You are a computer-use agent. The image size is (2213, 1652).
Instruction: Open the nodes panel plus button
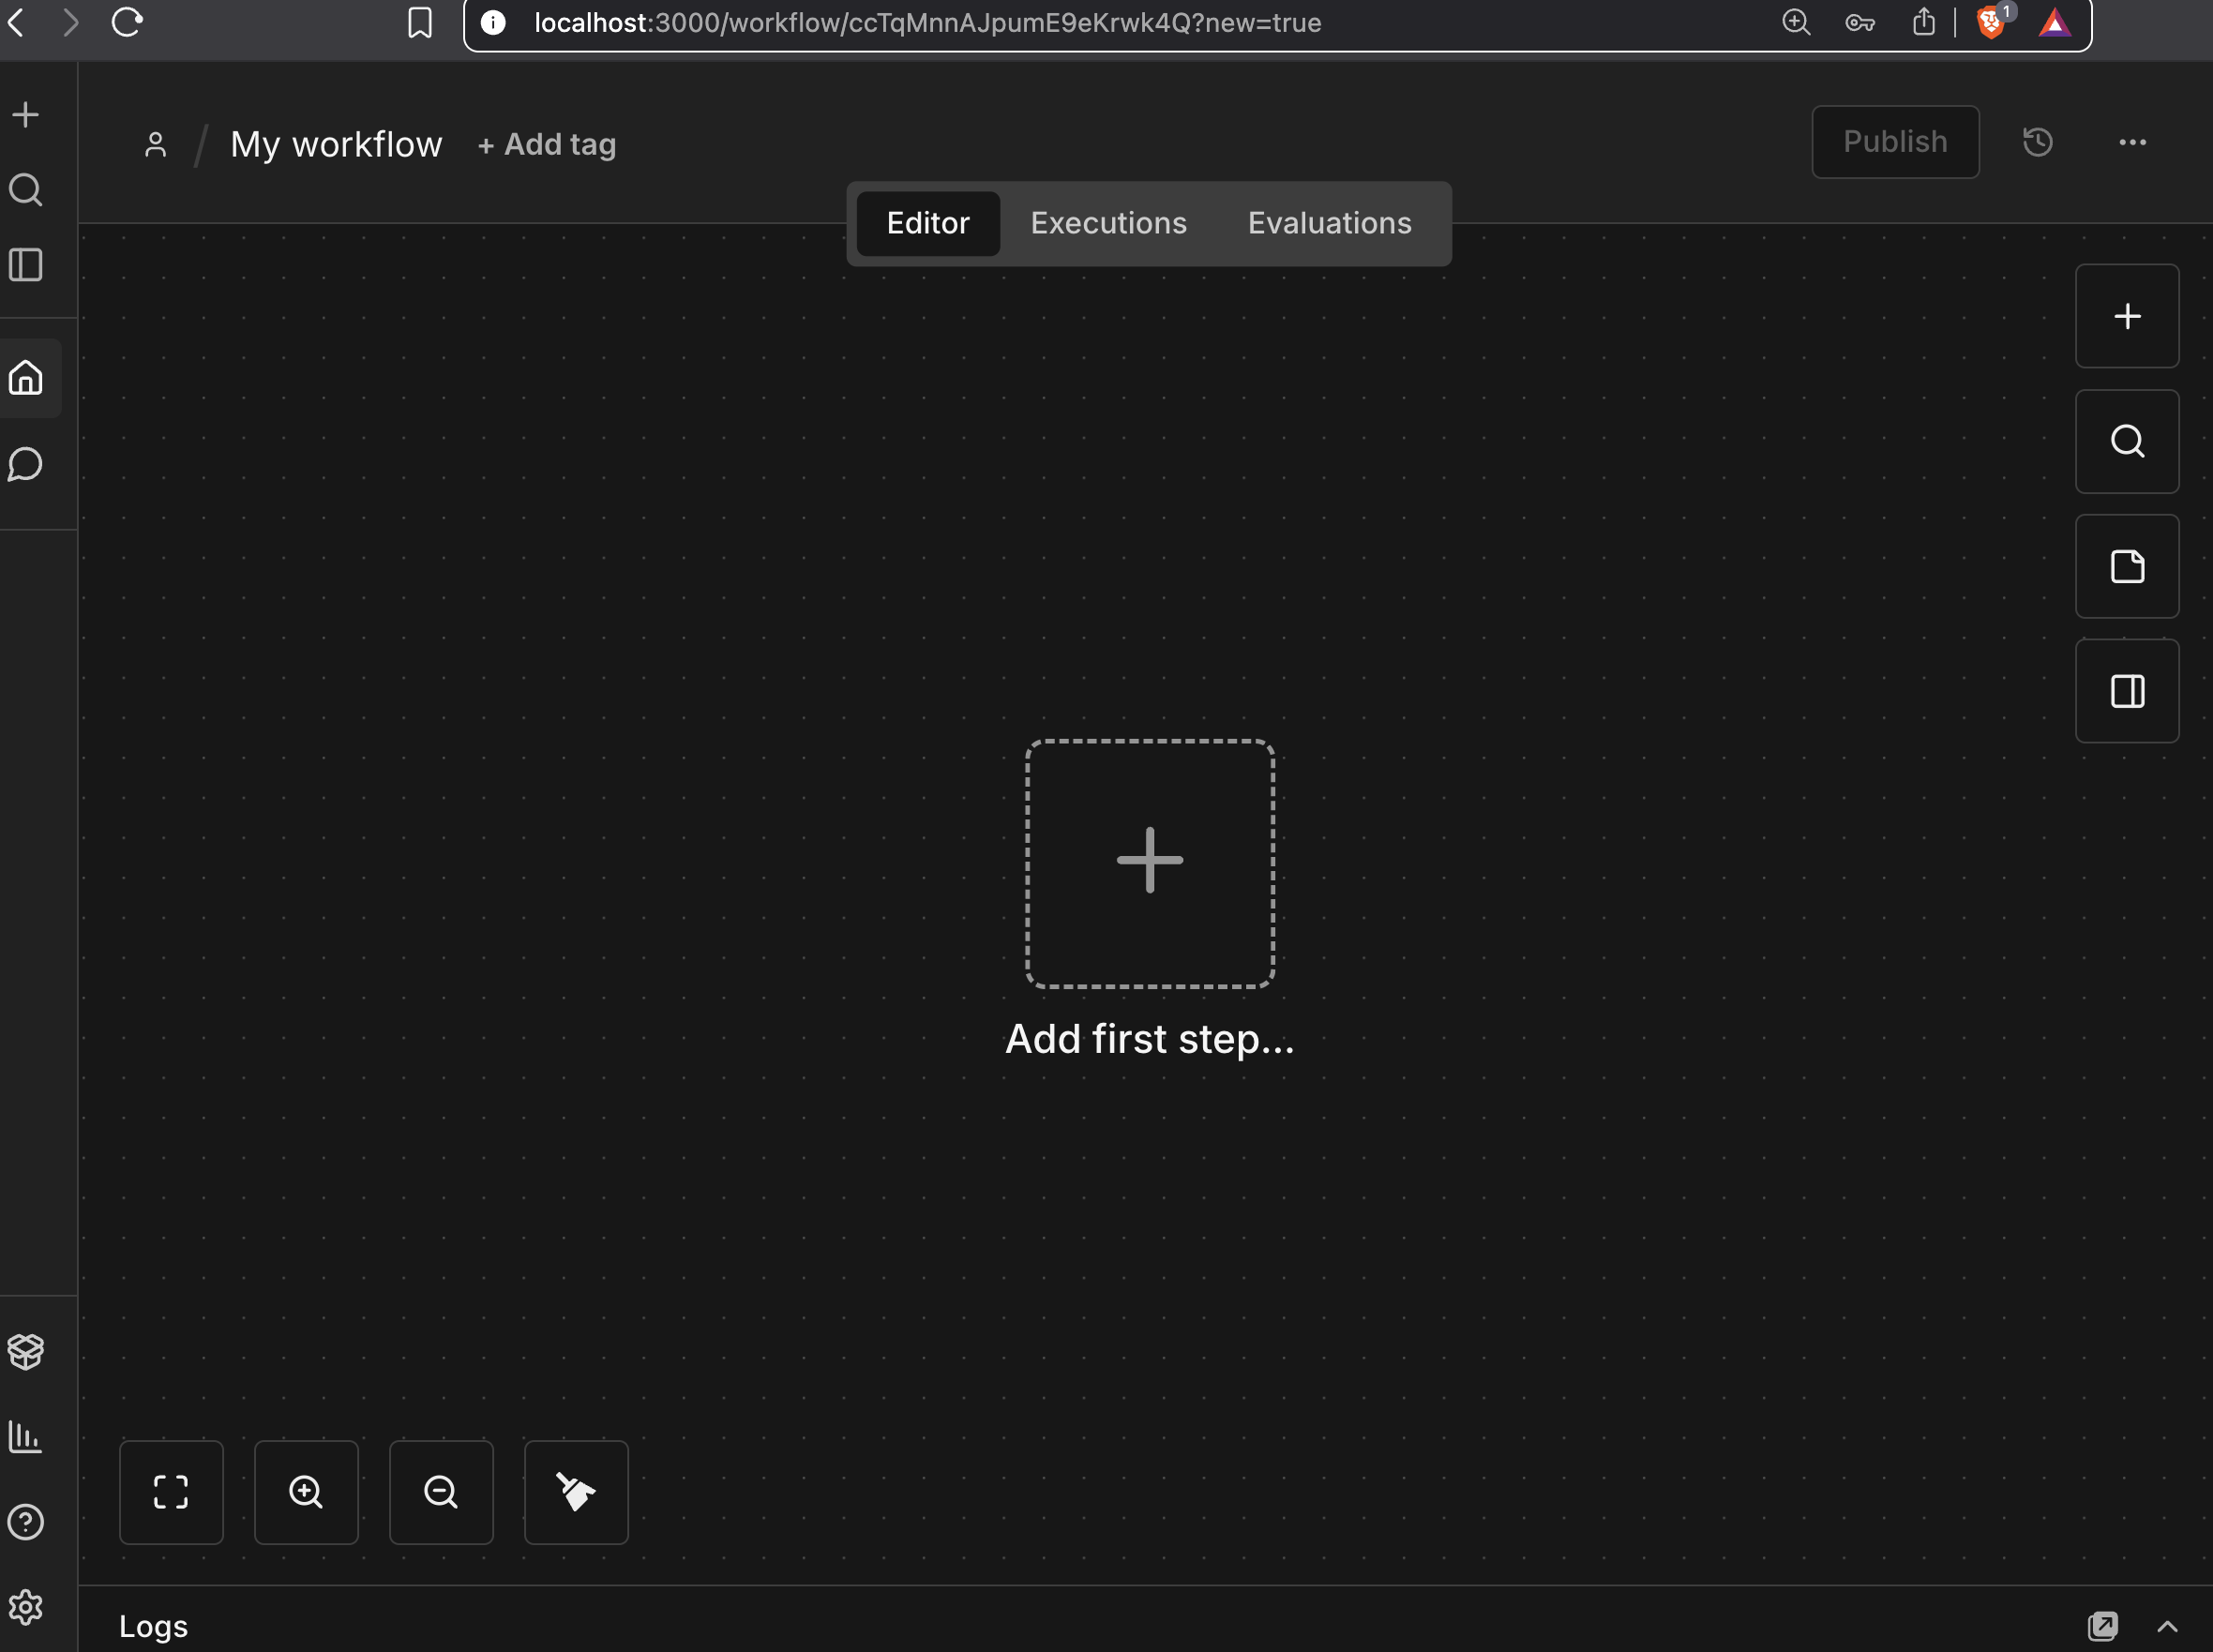tap(2127, 316)
